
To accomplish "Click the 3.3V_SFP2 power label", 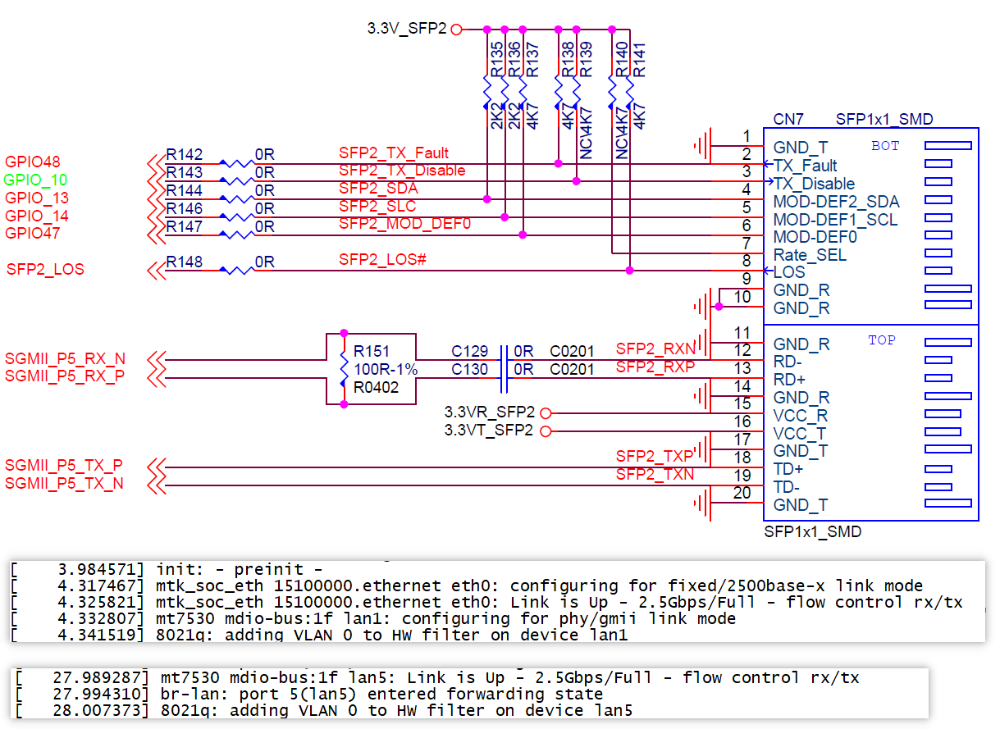I will click(407, 29).
